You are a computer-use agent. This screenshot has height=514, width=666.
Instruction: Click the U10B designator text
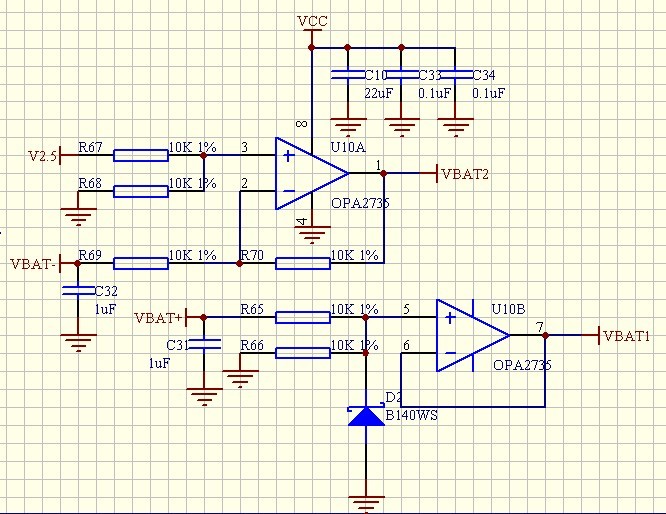coord(508,309)
